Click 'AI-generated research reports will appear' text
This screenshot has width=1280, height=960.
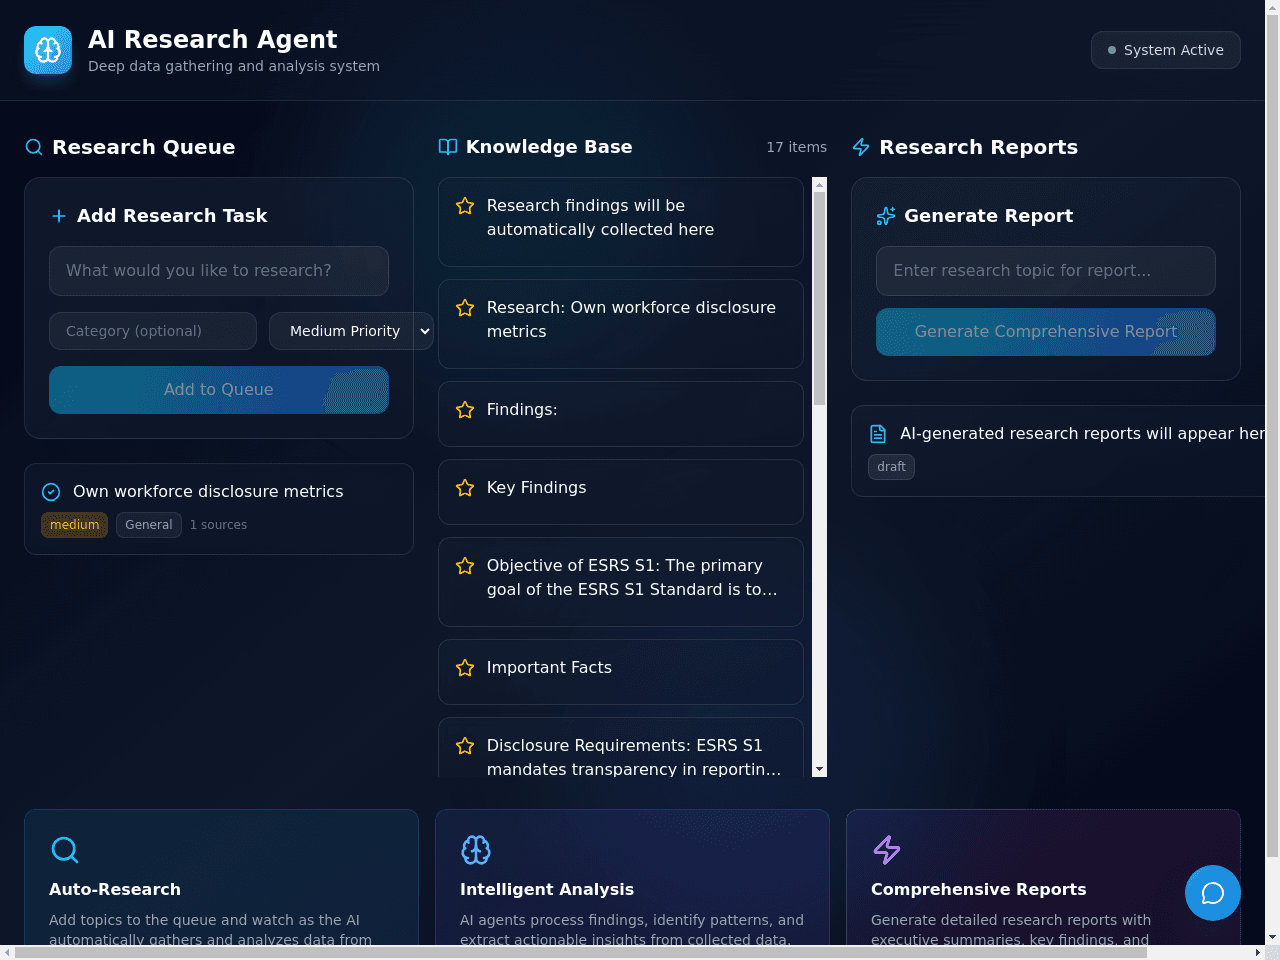(1082, 434)
